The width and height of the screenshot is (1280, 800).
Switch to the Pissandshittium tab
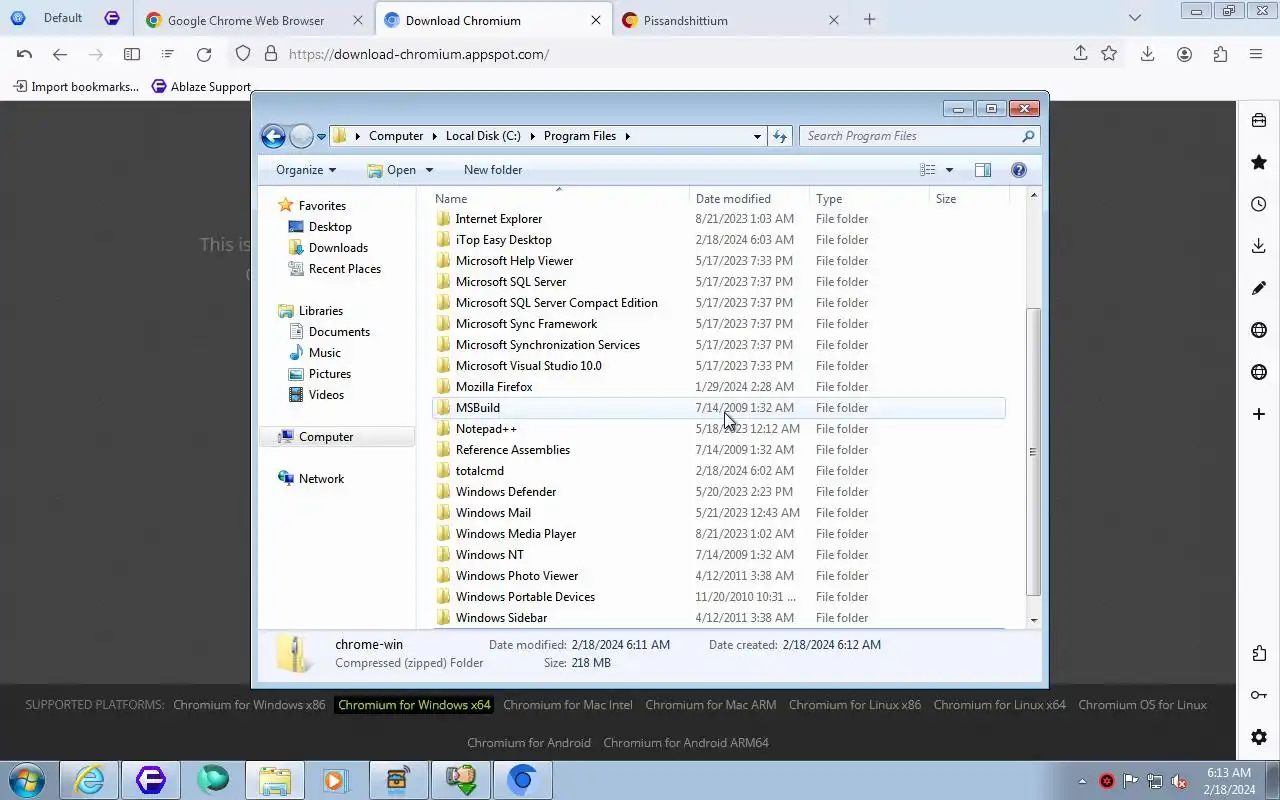click(x=730, y=20)
